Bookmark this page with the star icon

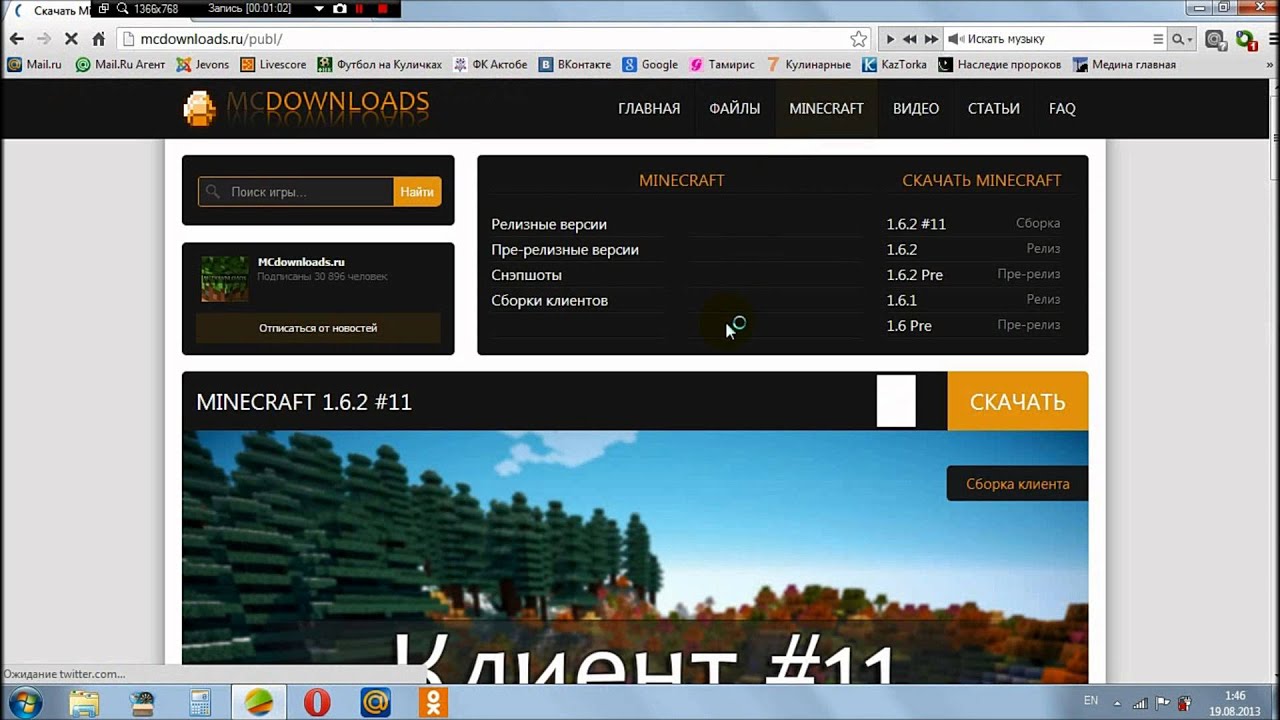pos(858,39)
